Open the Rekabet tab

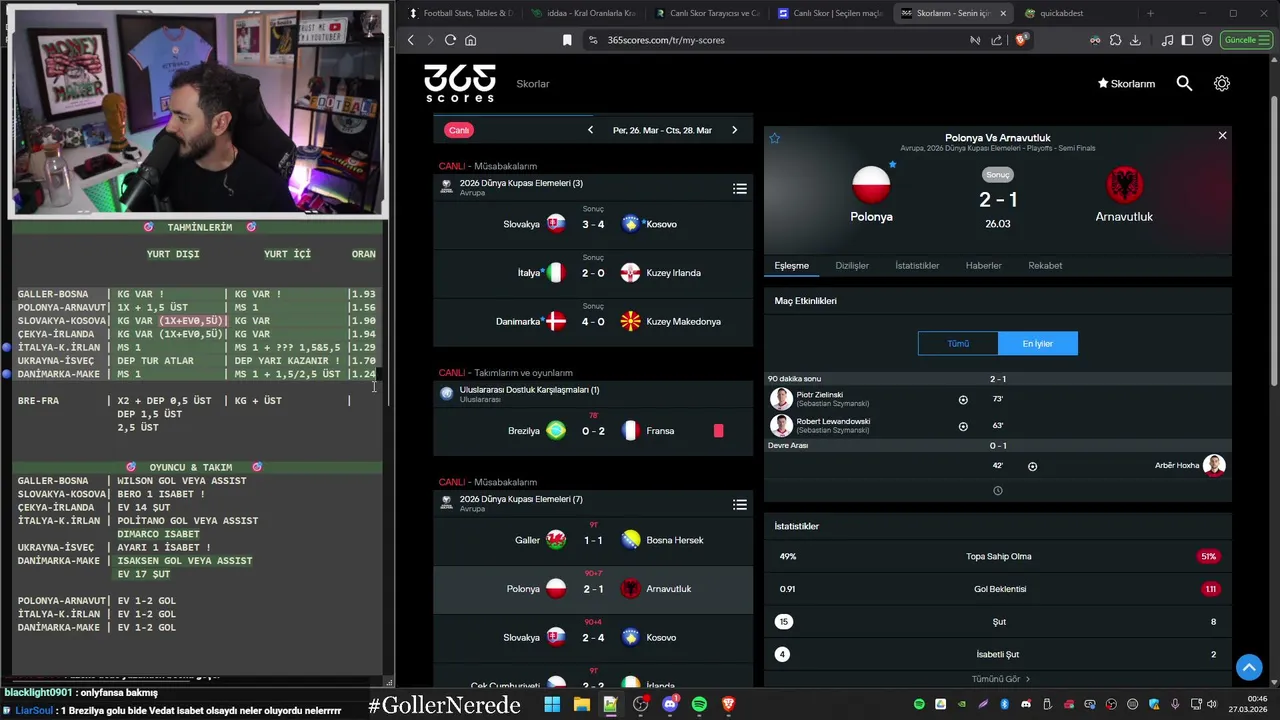pos(1045,266)
